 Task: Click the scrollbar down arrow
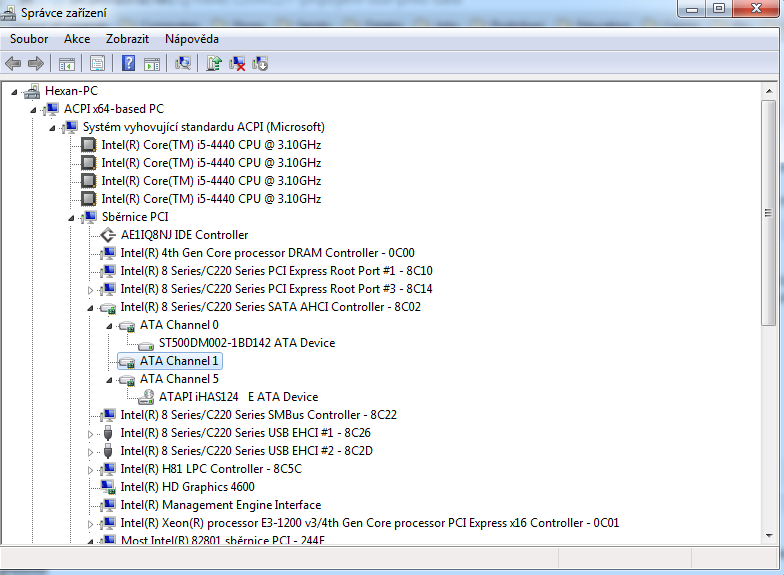click(x=768, y=536)
